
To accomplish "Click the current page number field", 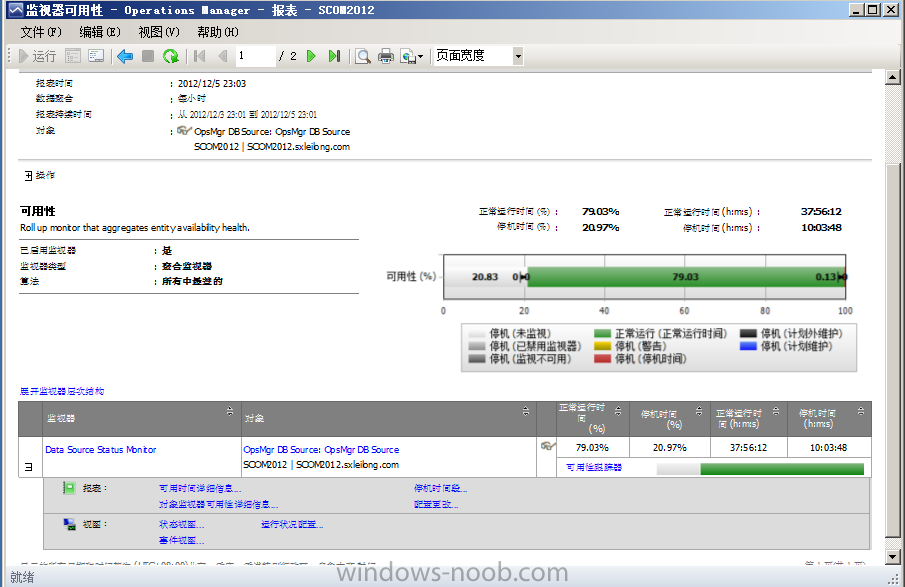I will tap(255, 56).
